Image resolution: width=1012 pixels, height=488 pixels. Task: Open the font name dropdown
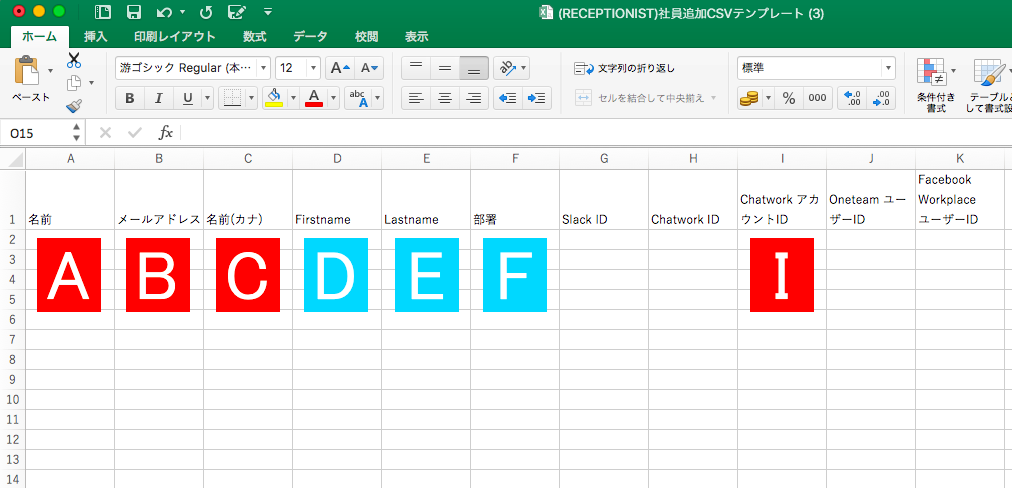click(x=263, y=68)
